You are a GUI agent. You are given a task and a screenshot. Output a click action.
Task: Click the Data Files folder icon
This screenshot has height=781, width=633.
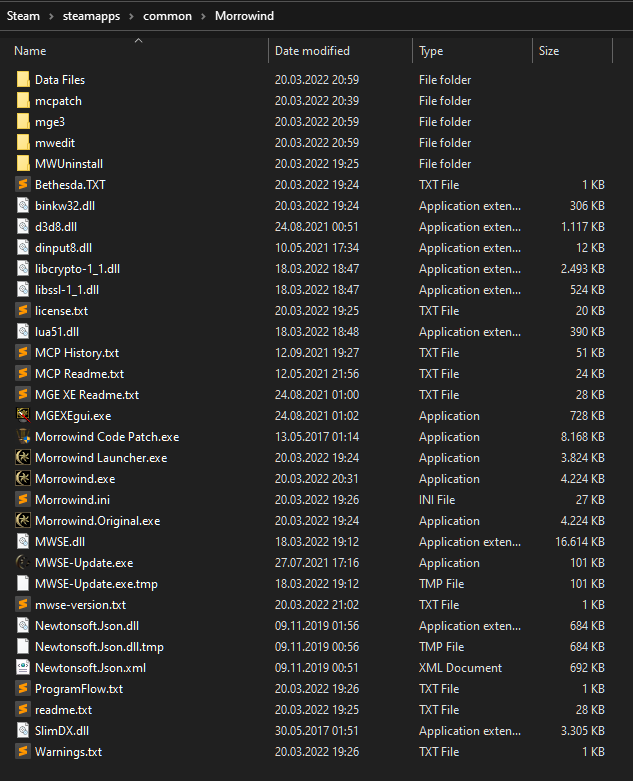pos(24,80)
